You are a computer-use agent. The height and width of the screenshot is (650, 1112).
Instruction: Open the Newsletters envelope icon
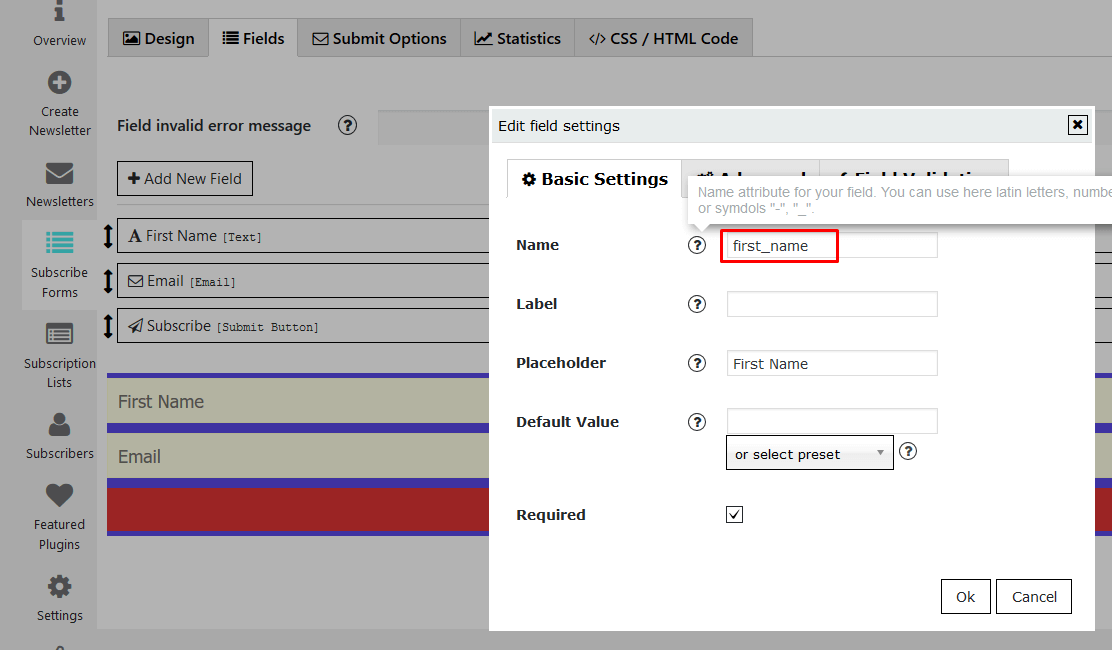tap(60, 174)
